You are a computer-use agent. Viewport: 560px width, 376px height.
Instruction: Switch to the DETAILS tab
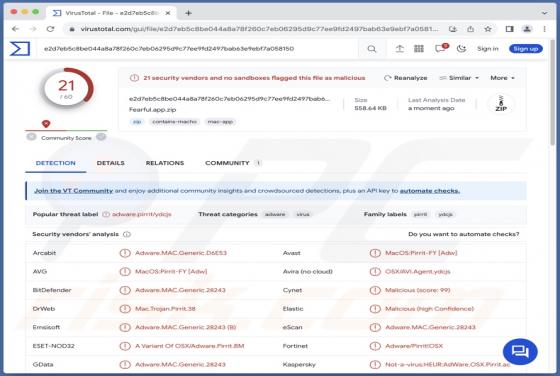pos(111,163)
